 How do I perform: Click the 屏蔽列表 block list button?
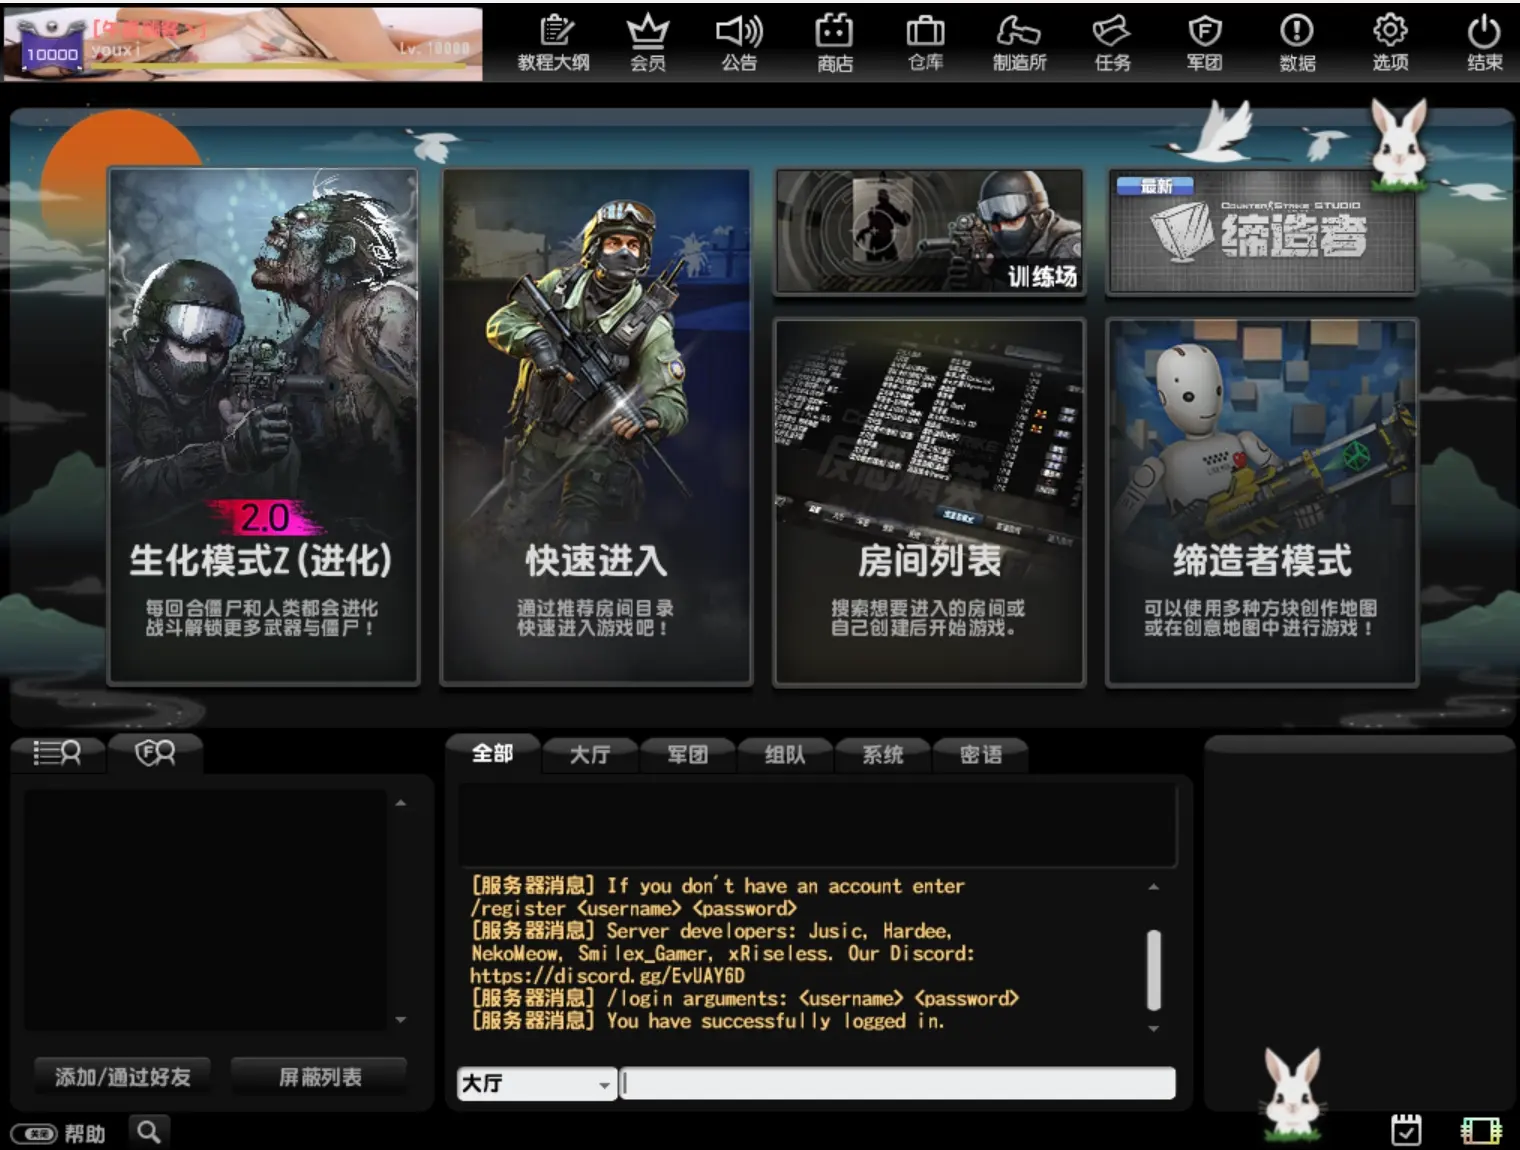pos(319,1077)
